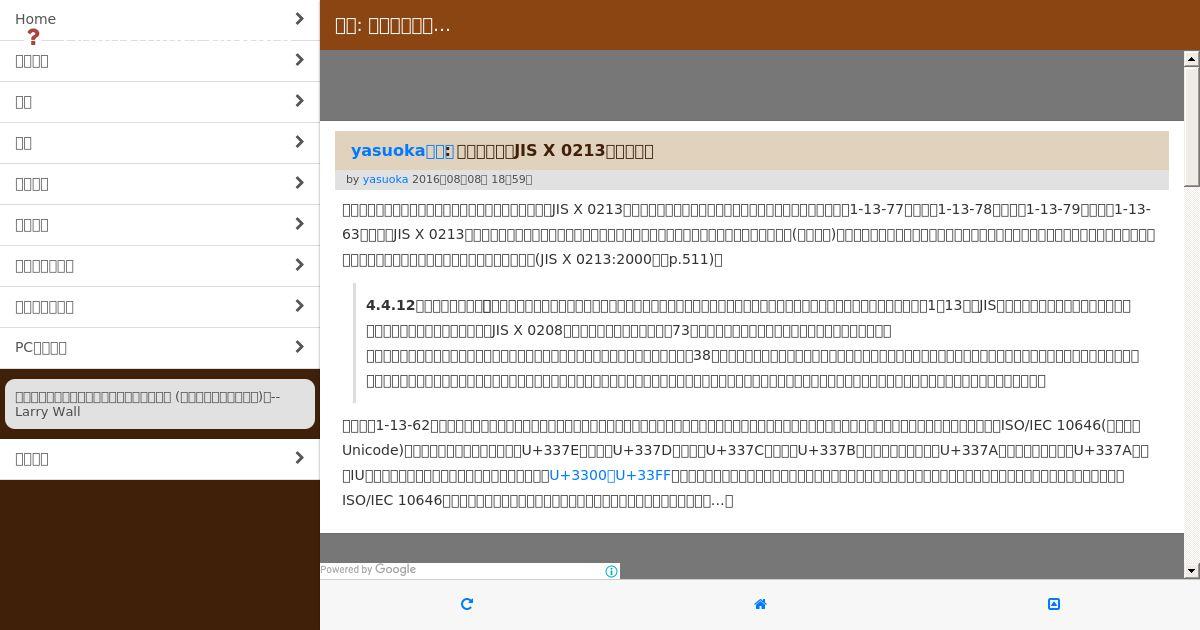Click the red question mark icon
The image size is (1200, 630).
pos(33,37)
